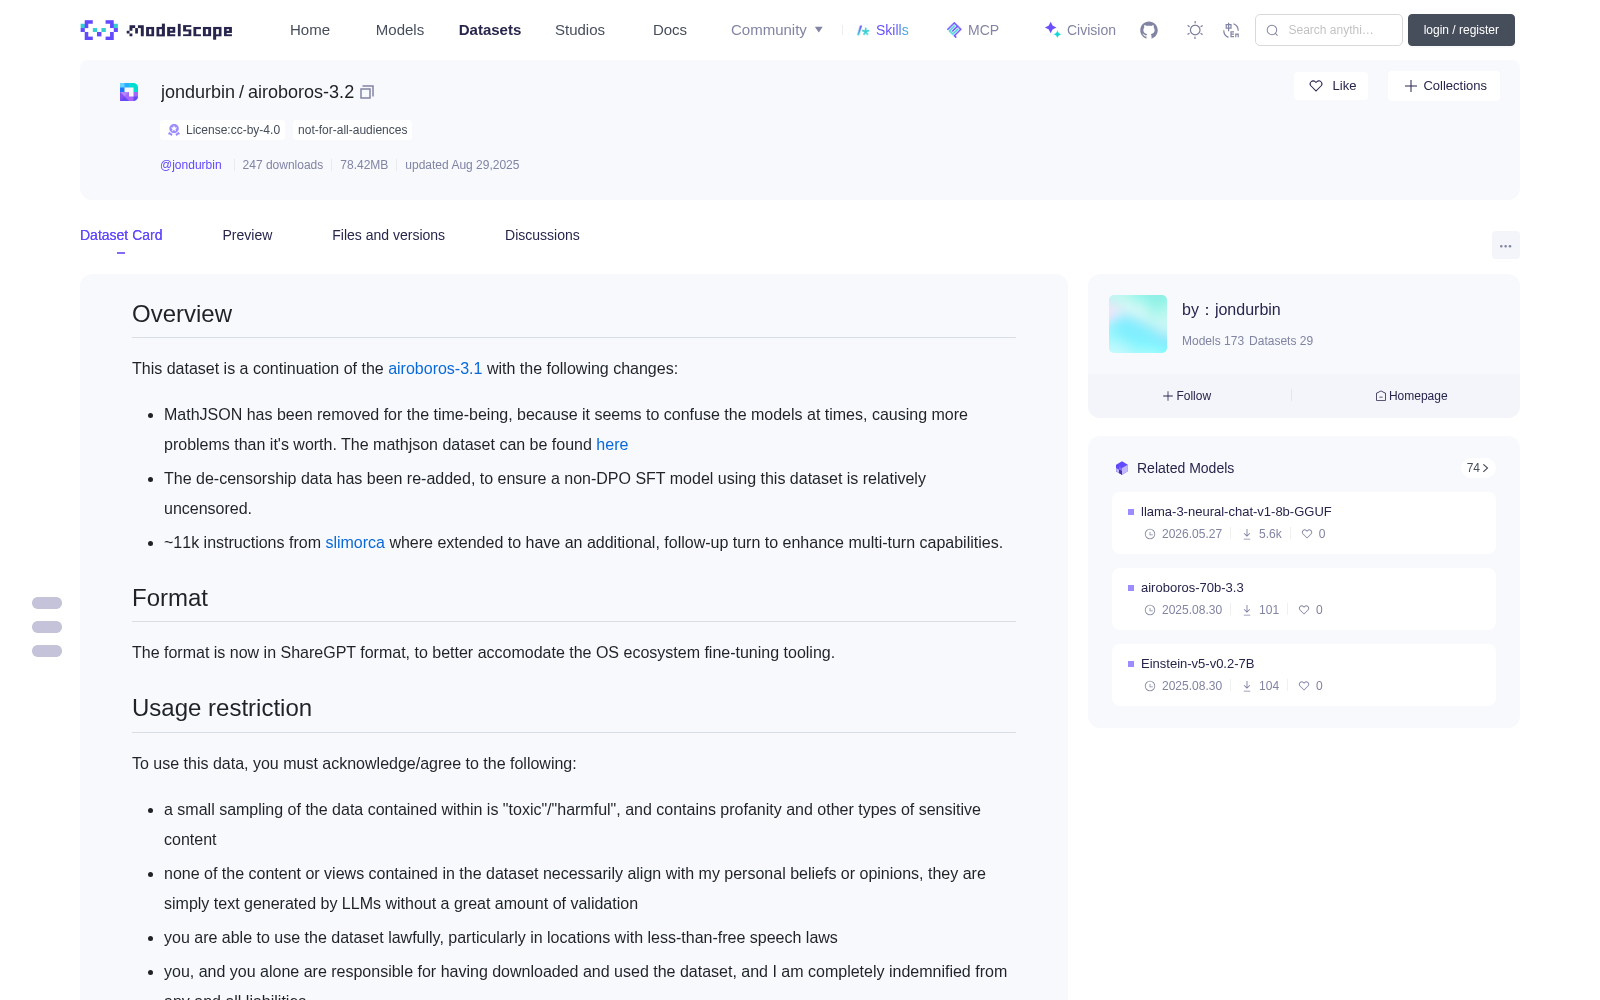This screenshot has width=1600, height=1000.
Task: Follow the 'here' mathjson dataset link
Action: point(612,444)
